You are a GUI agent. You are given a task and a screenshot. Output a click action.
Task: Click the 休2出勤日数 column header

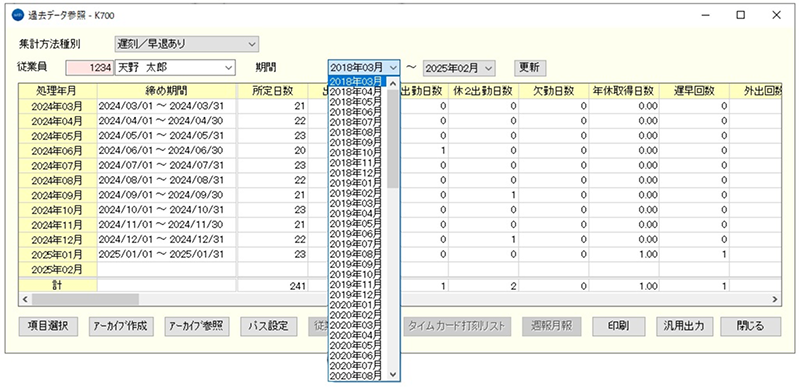tap(483, 91)
